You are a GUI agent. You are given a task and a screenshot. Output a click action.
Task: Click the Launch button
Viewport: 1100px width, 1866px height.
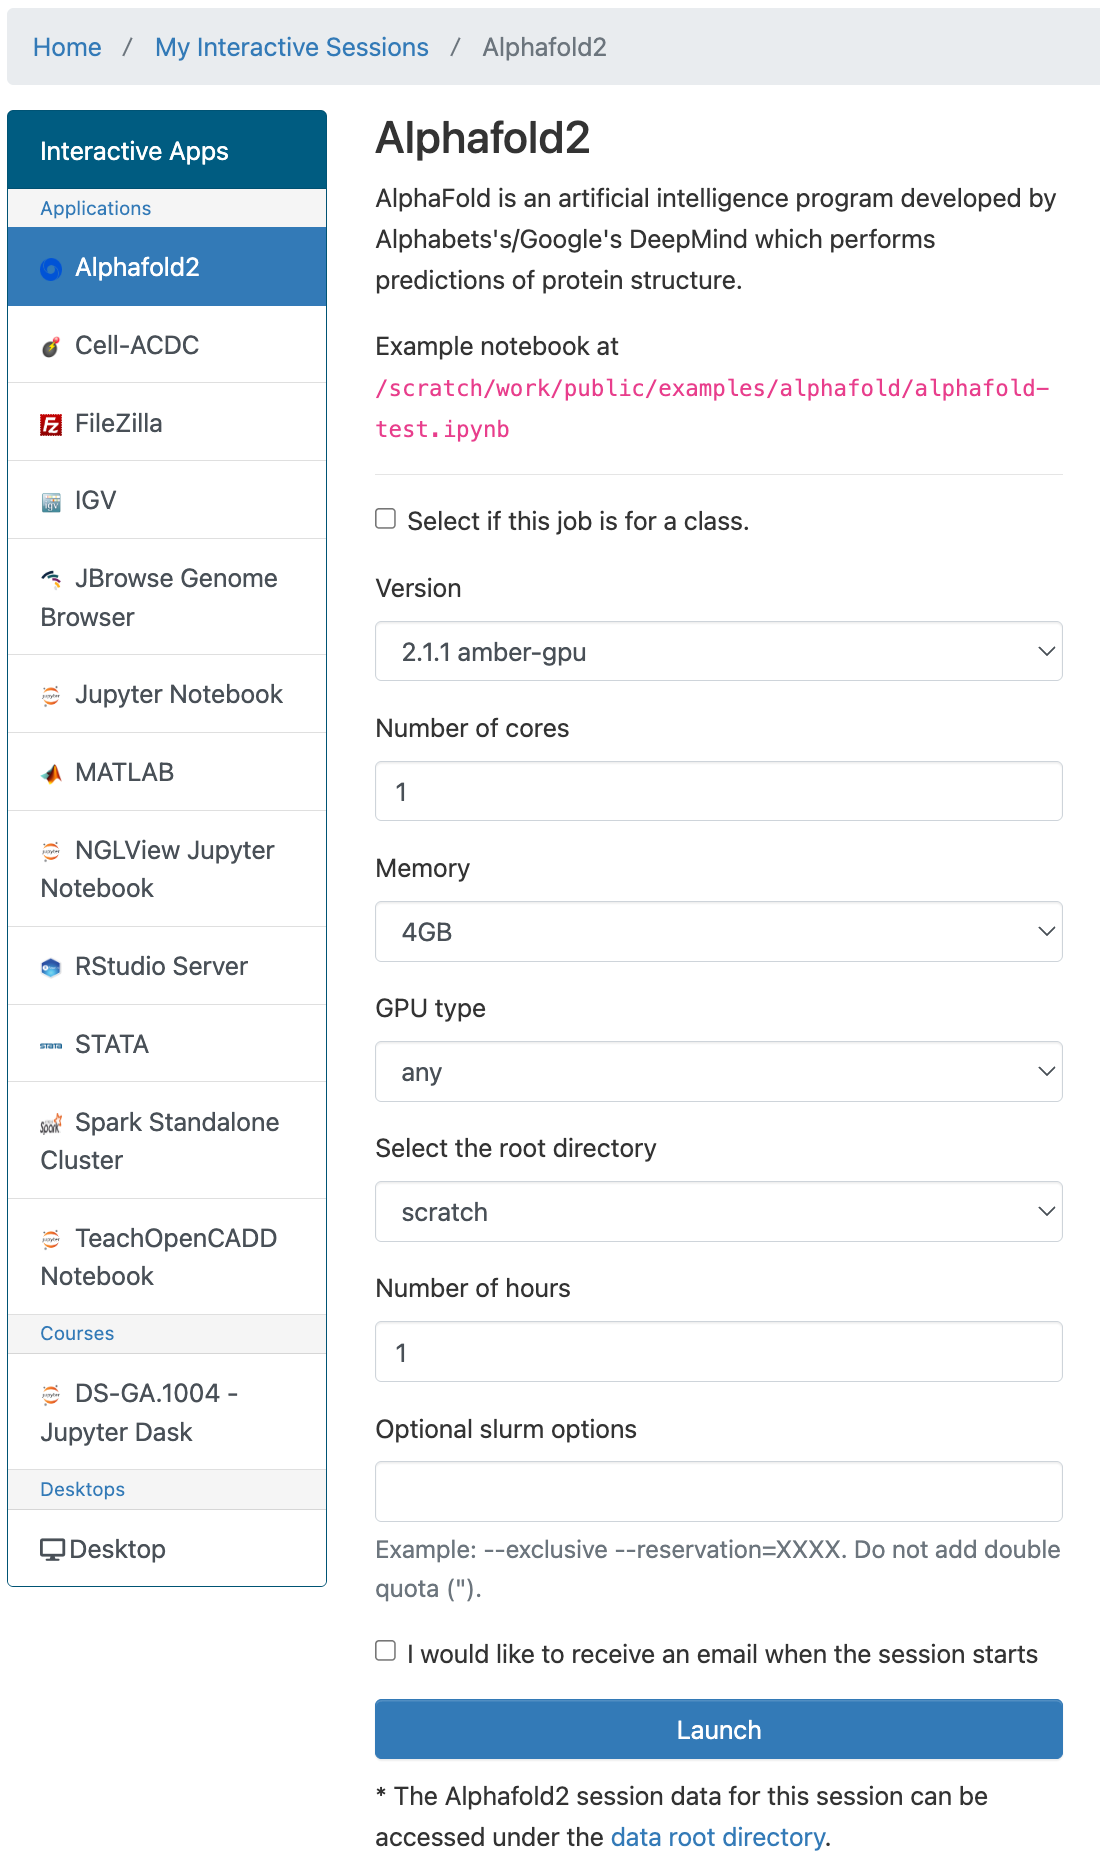click(719, 1729)
